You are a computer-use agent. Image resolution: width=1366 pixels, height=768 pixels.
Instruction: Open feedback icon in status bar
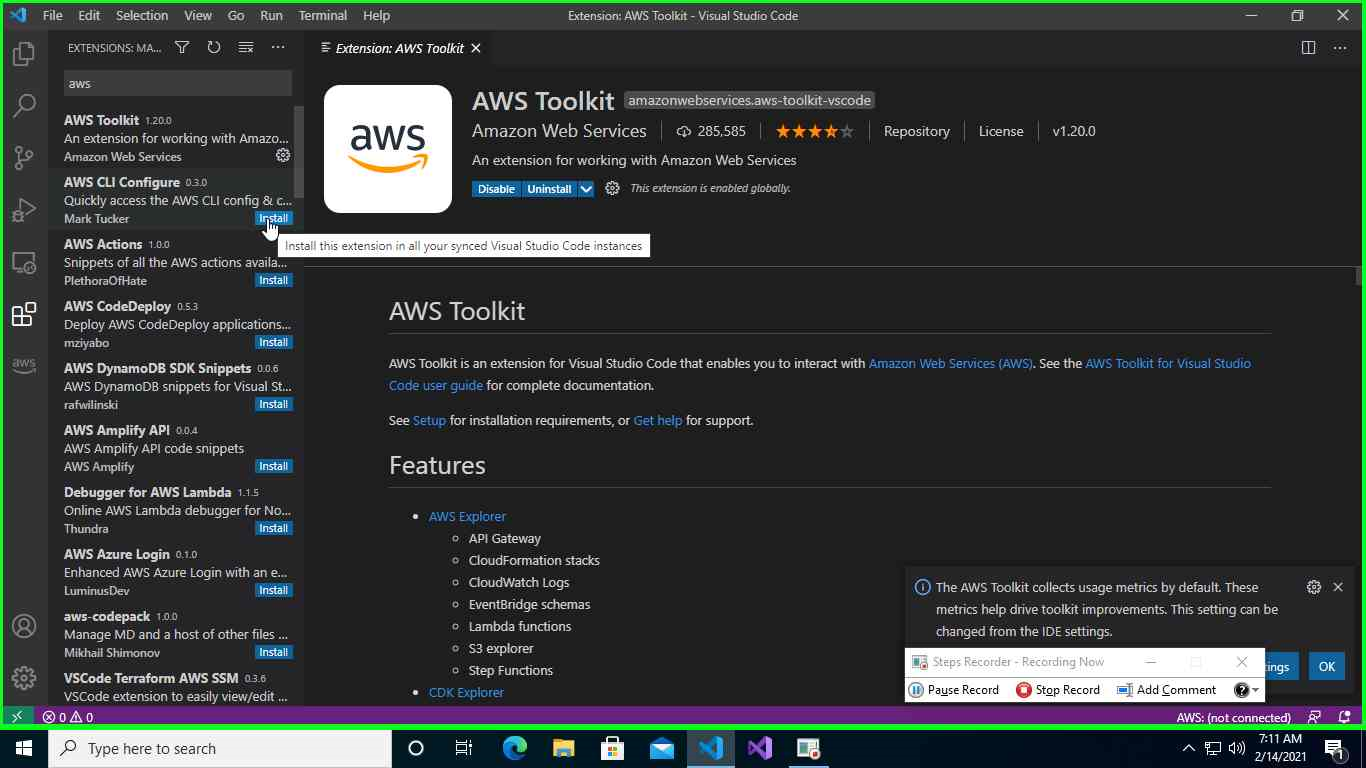1315,717
